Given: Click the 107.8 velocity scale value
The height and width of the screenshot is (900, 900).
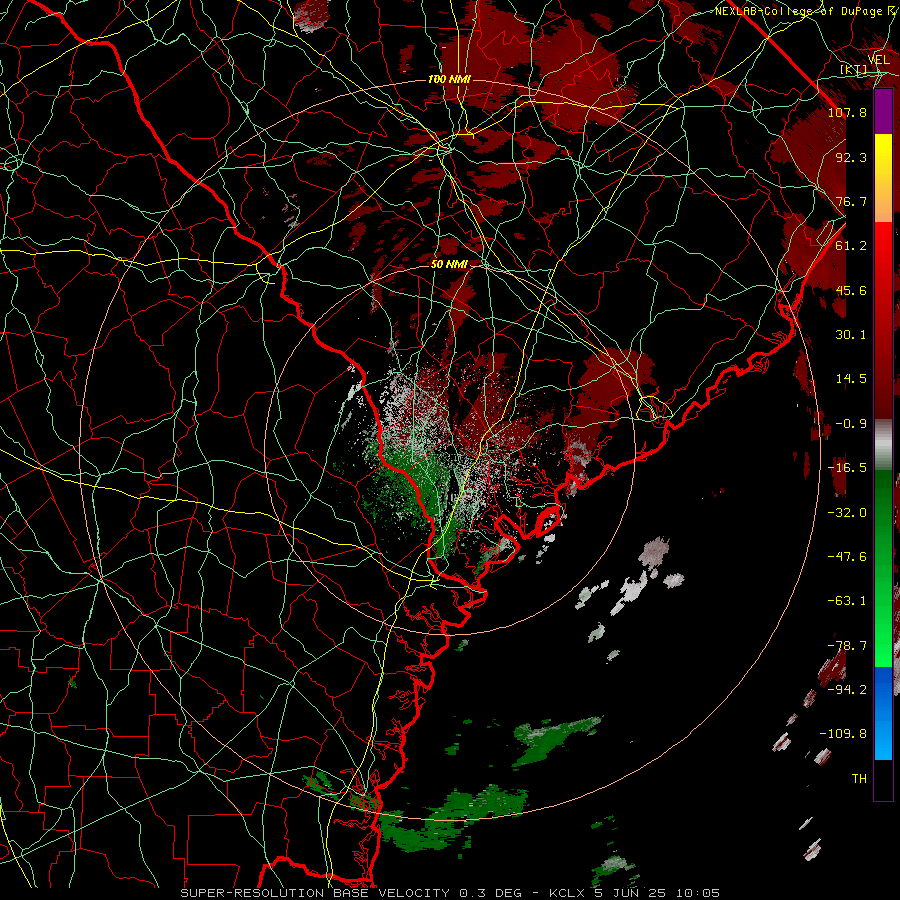Looking at the screenshot, I should point(847,112).
